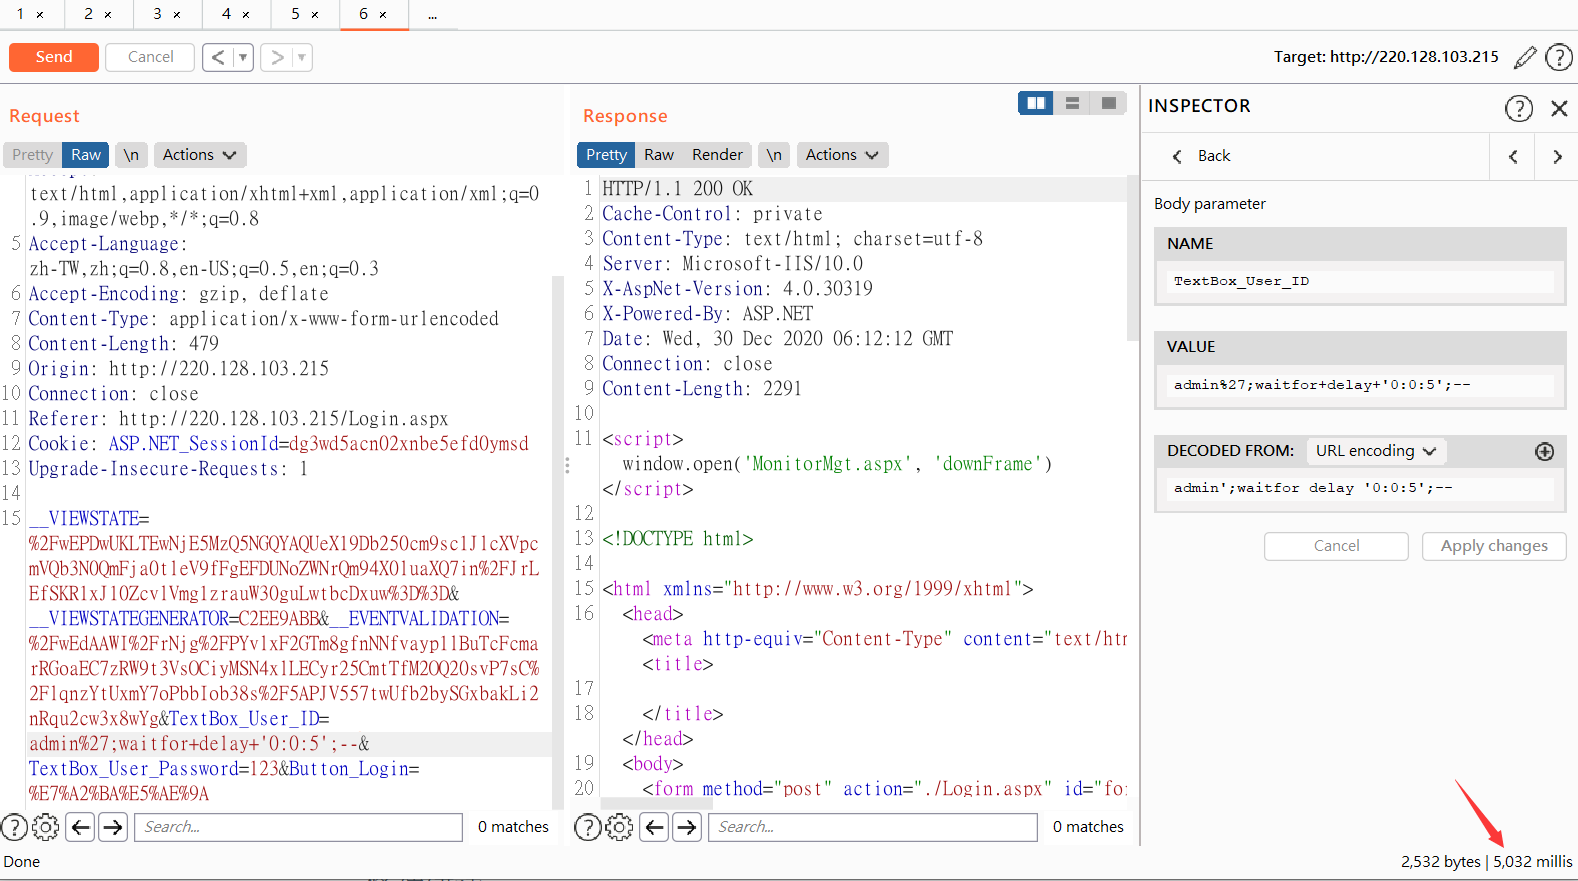This screenshot has height=881, width=1578.
Task: Open Repeater tab 4
Action: pyautogui.click(x=226, y=14)
